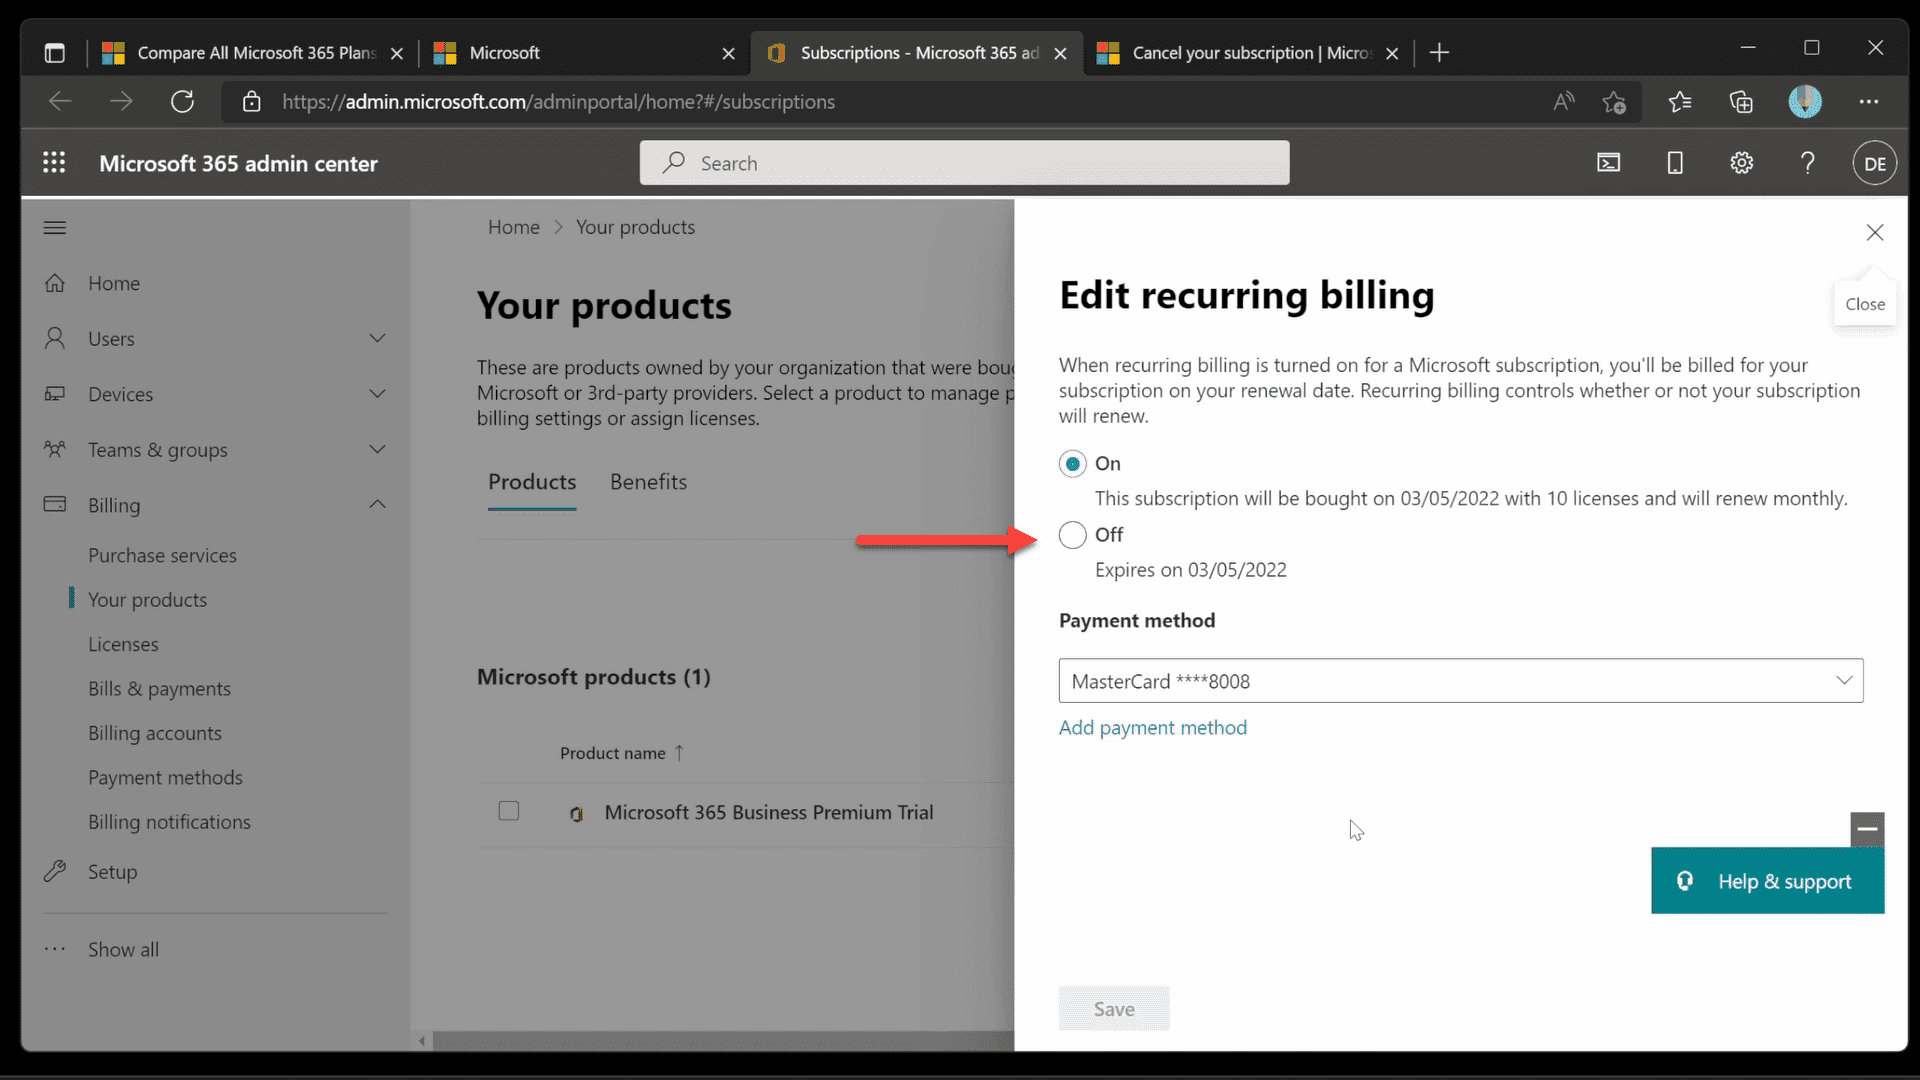This screenshot has height=1080, width=1920.
Task: Open the browser Collections icon
Action: [1741, 101]
